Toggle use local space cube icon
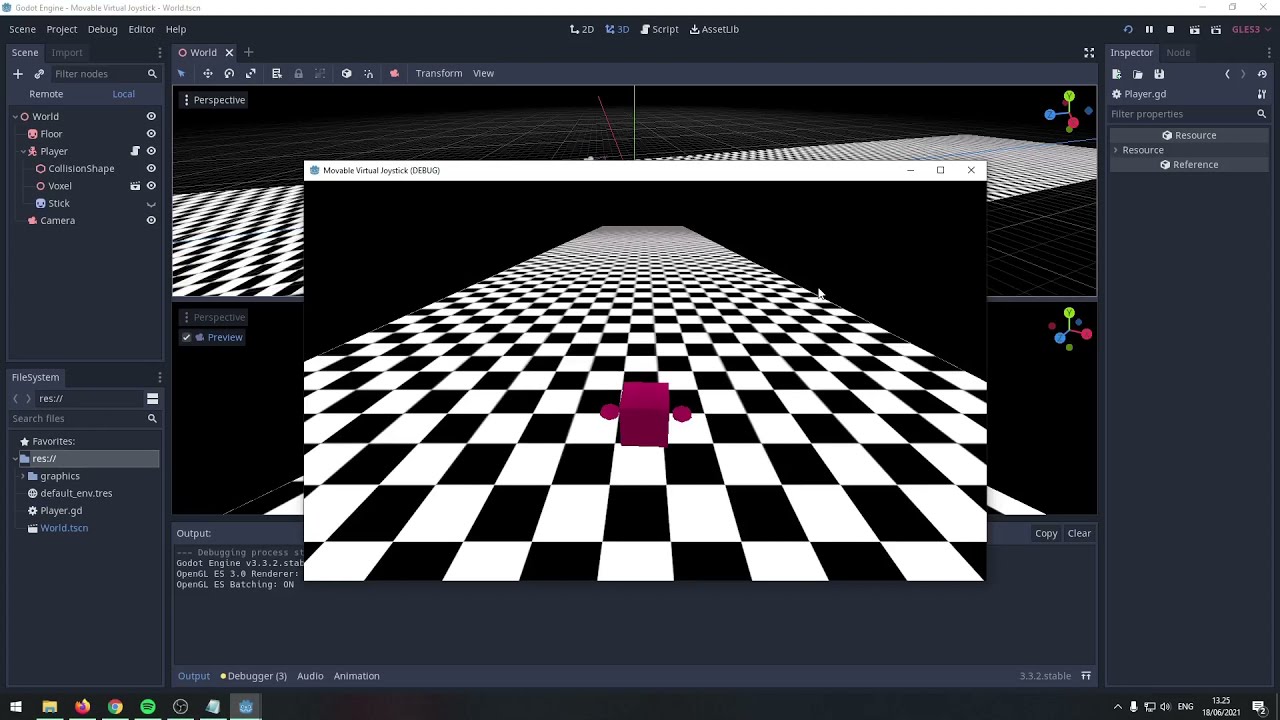 click(x=346, y=73)
